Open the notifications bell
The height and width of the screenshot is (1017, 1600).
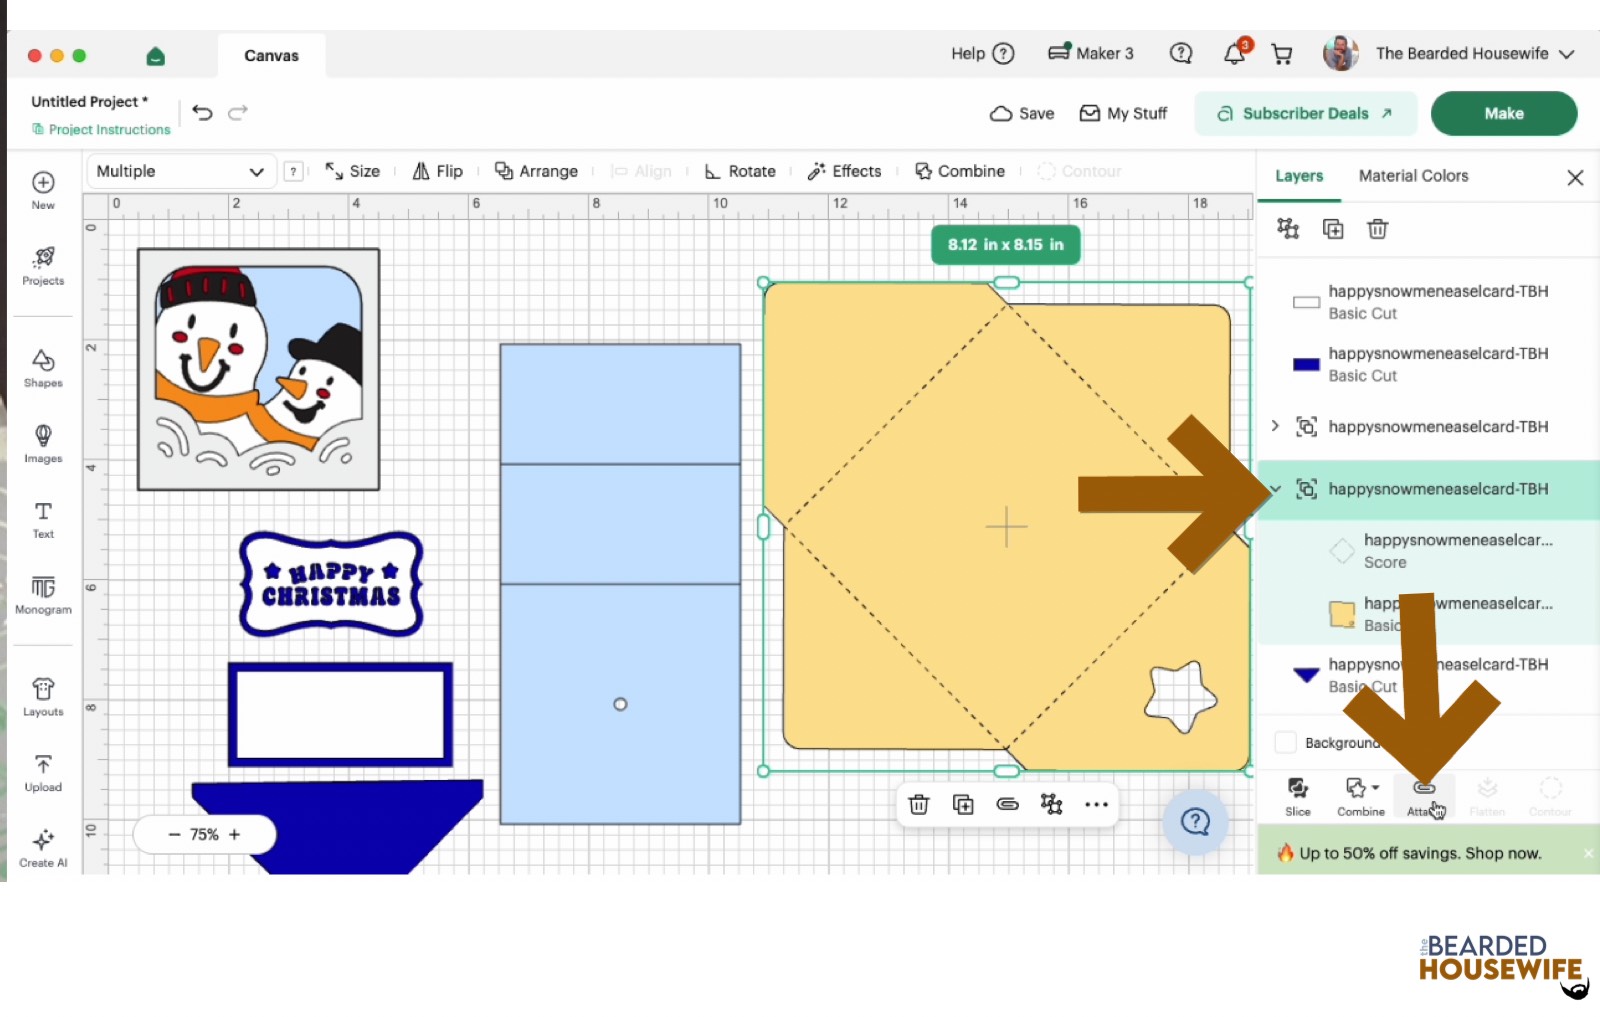[1235, 54]
